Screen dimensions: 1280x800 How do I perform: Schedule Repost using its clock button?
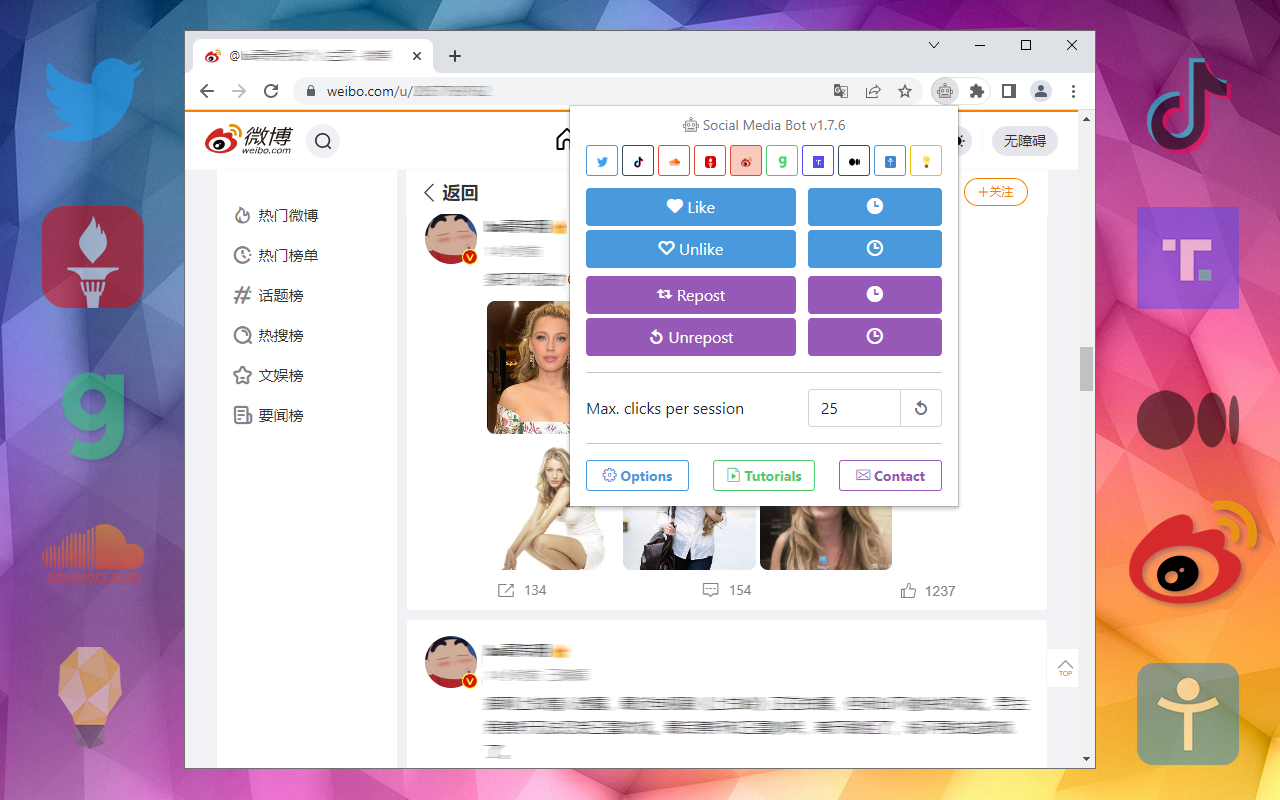point(874,295)
